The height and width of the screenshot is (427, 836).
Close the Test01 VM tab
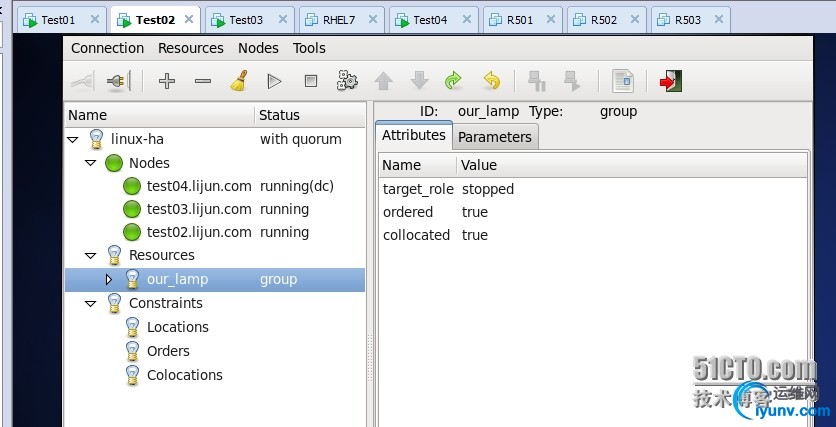click(95, 19)
